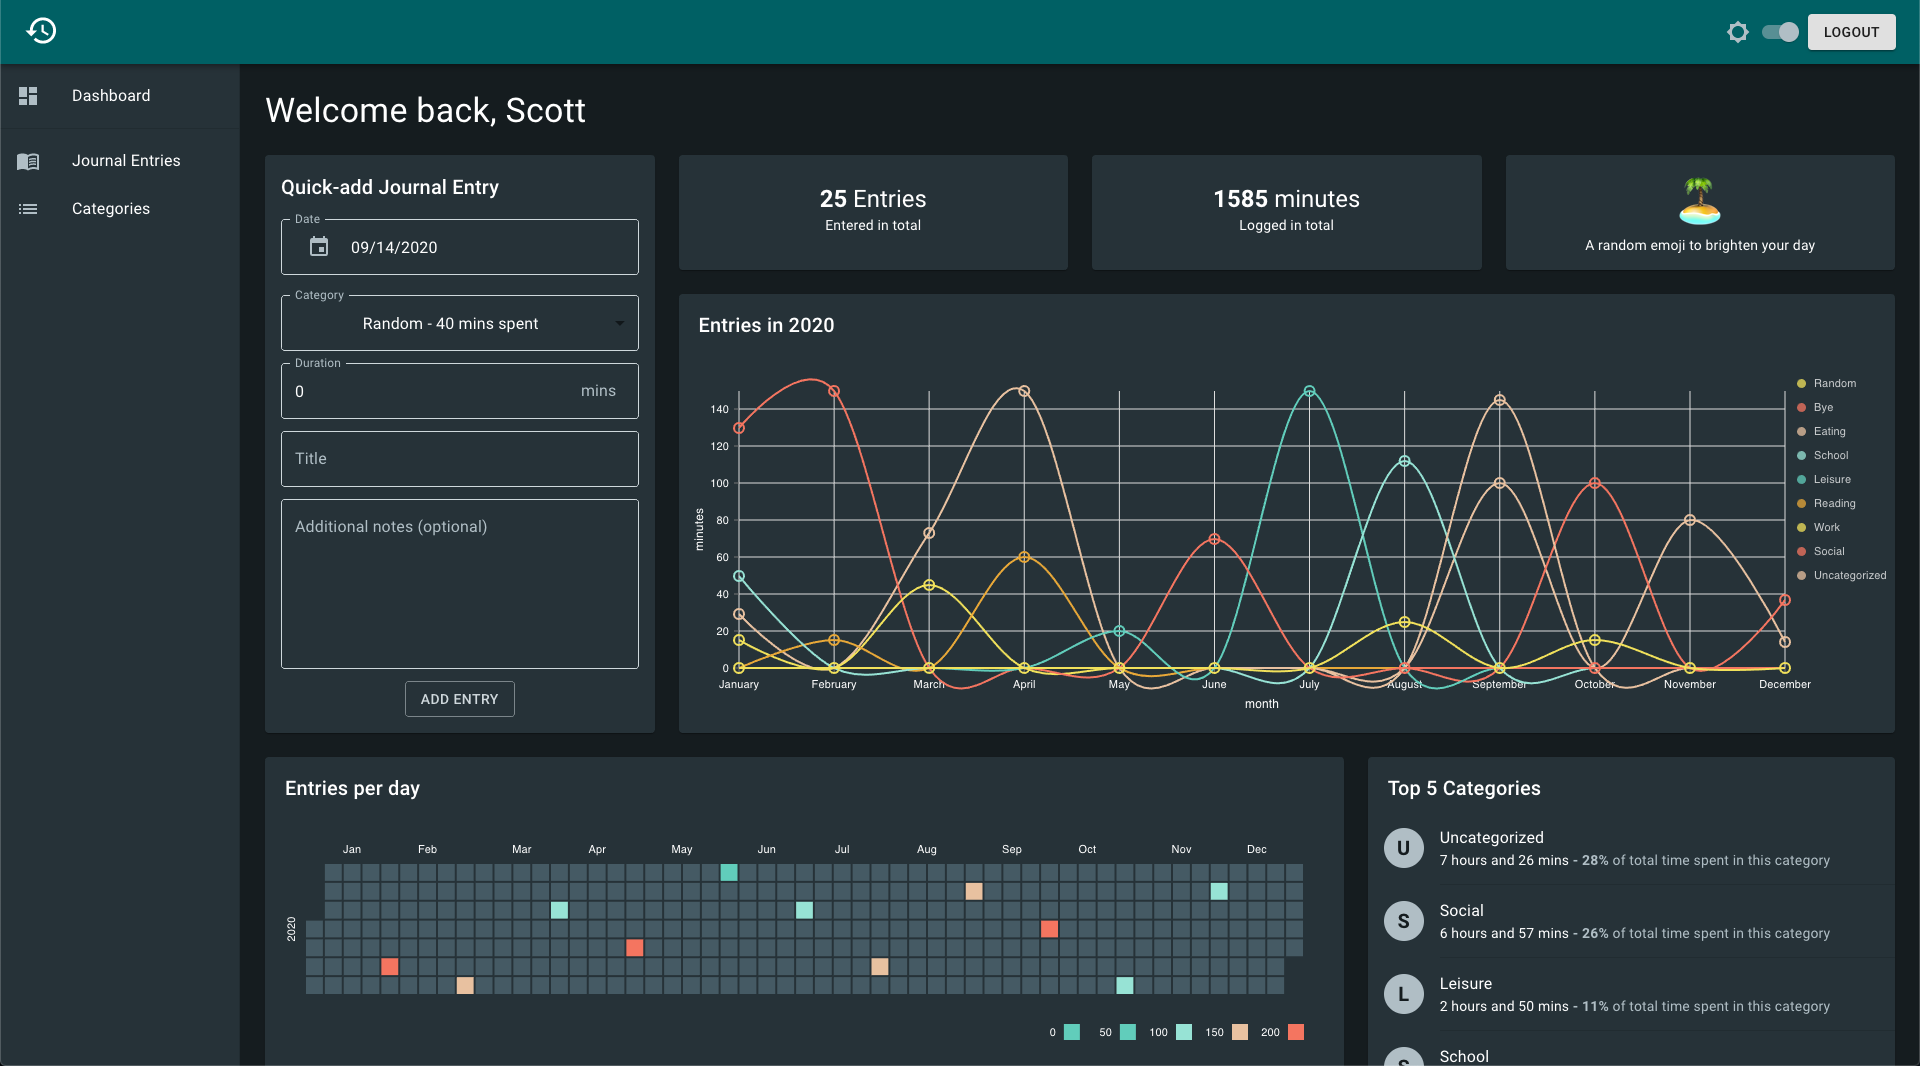Click the Uncategorized U avatar
The width and height of the screenshot is (1920, 1066).
(1403, 848)
